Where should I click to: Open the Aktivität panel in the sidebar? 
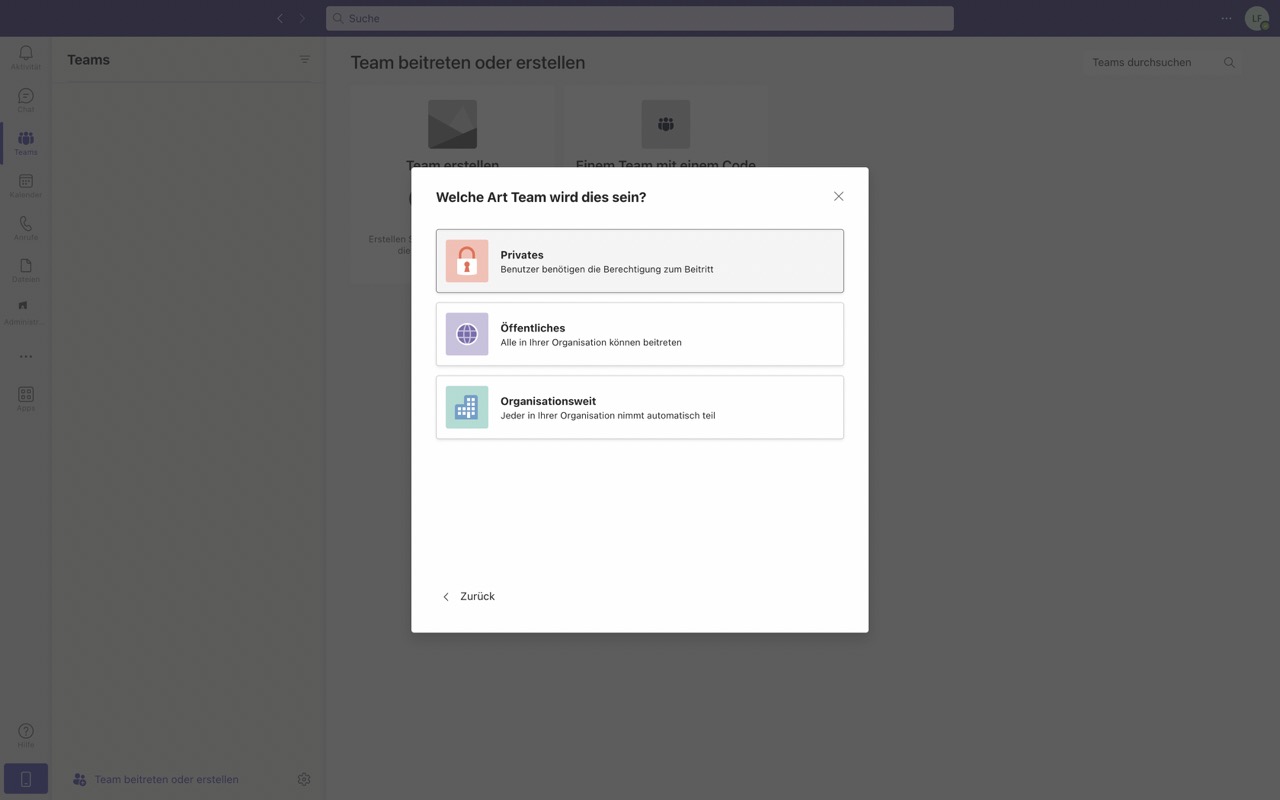pyautogui.click(x=25, y=55)
